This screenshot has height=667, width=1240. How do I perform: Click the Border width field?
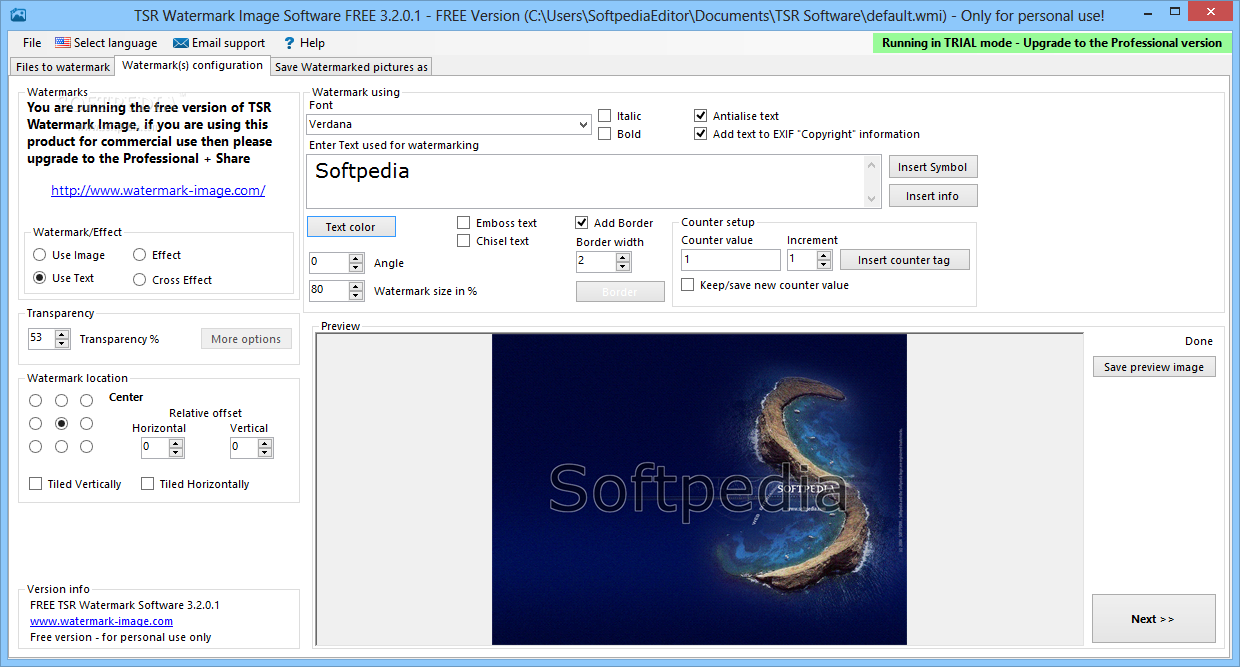pos(596,262)
